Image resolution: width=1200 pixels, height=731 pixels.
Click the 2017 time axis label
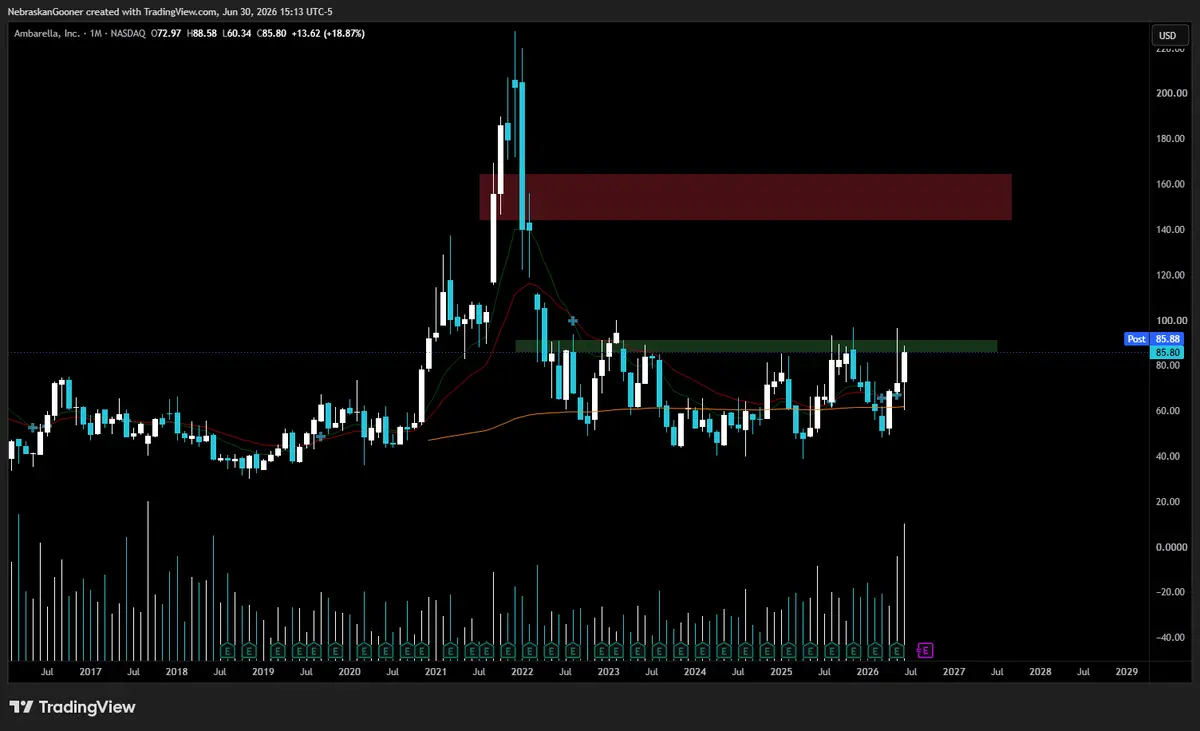[90, 673]
